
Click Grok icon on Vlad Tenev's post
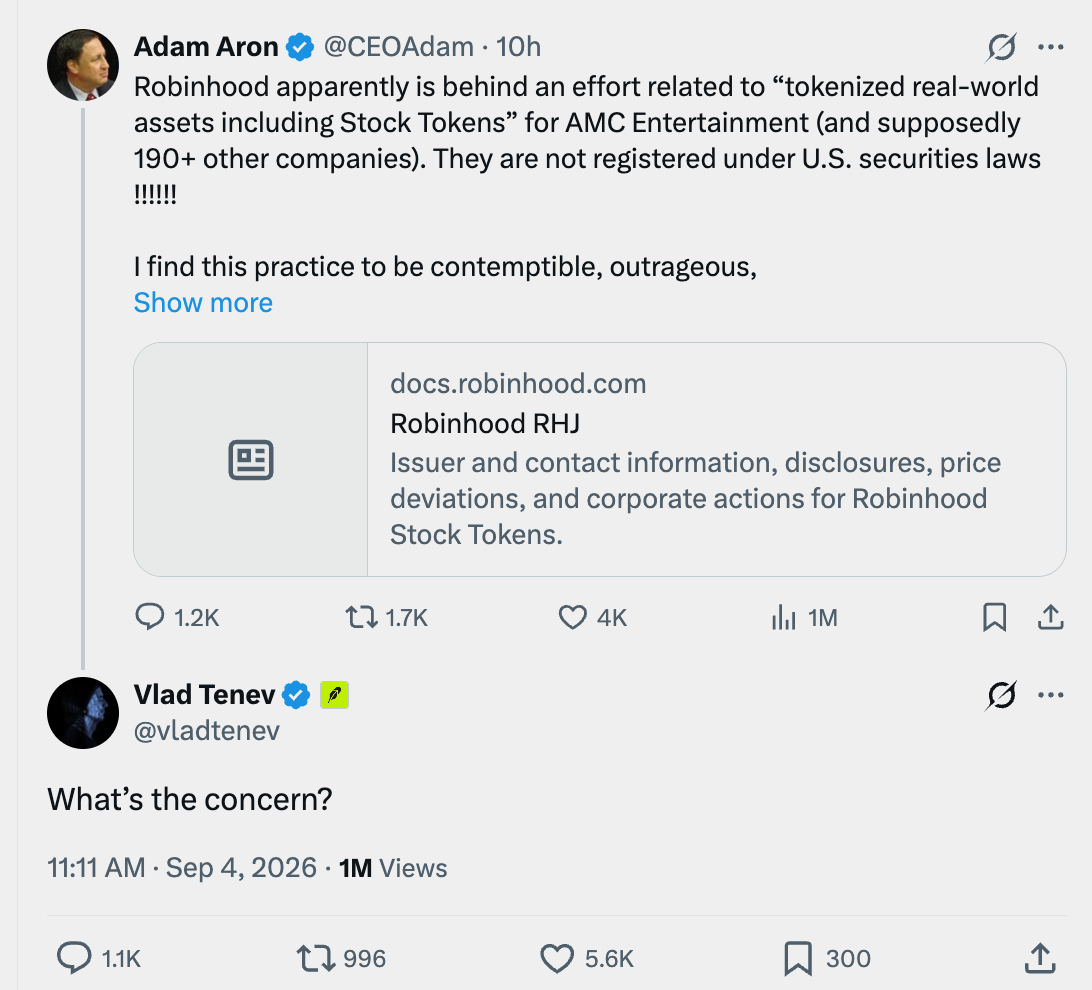(1001, 695)
